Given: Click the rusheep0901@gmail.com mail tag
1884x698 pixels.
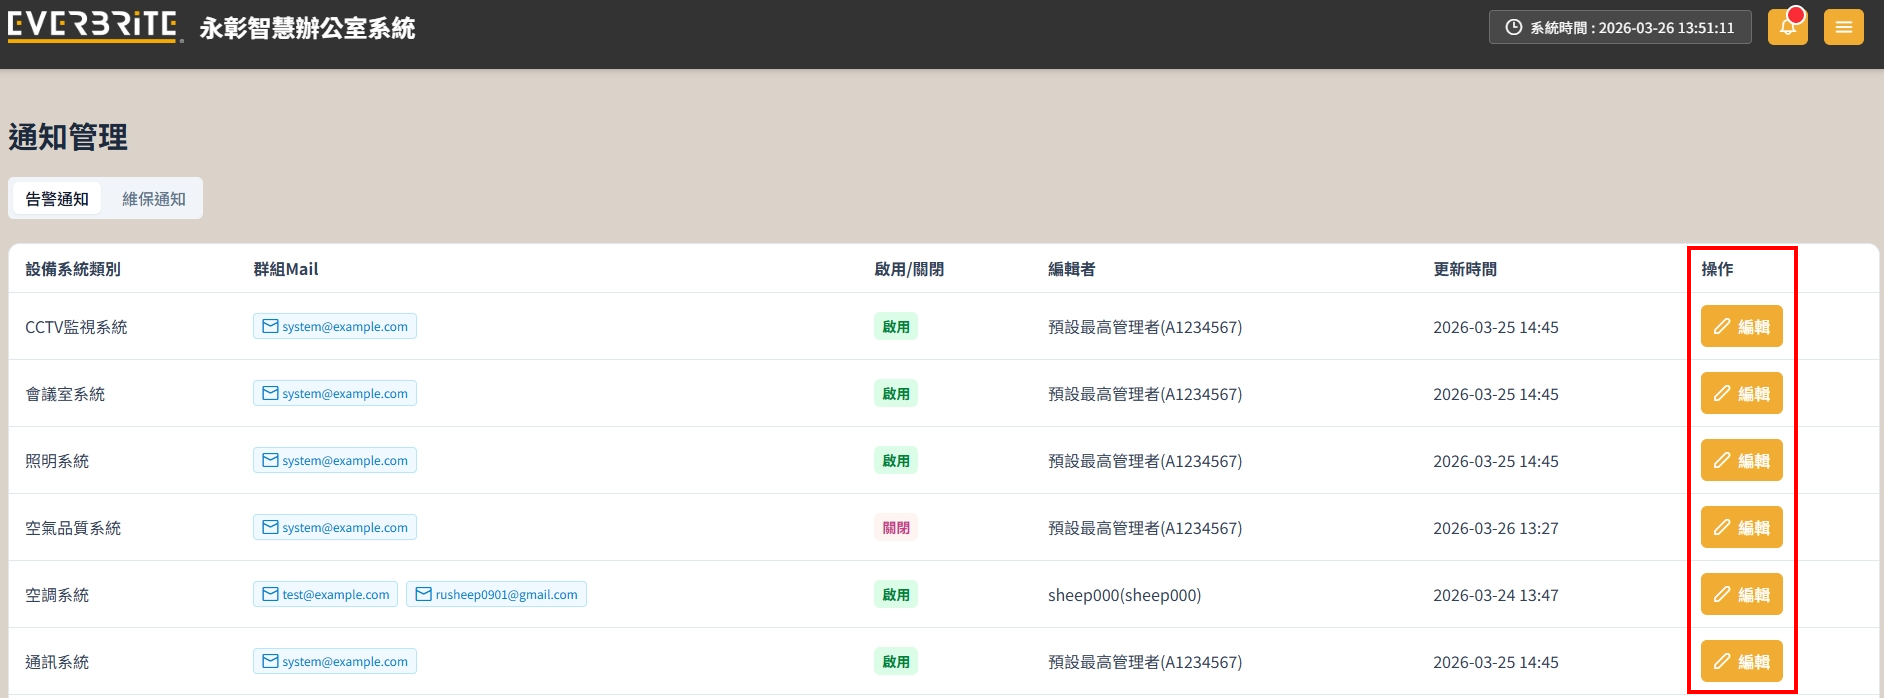Looking at the screenshot, I should coord(496,595).
